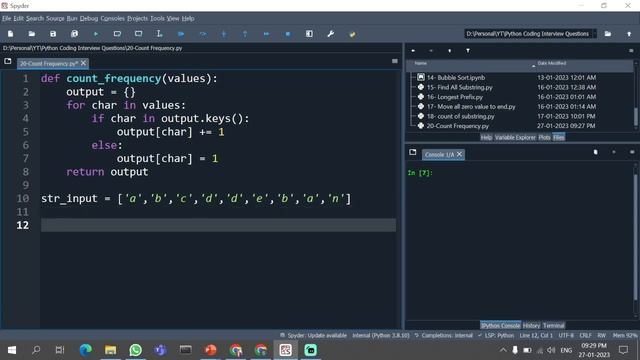
Task: Open the Run menu
Action: [72, 18]
